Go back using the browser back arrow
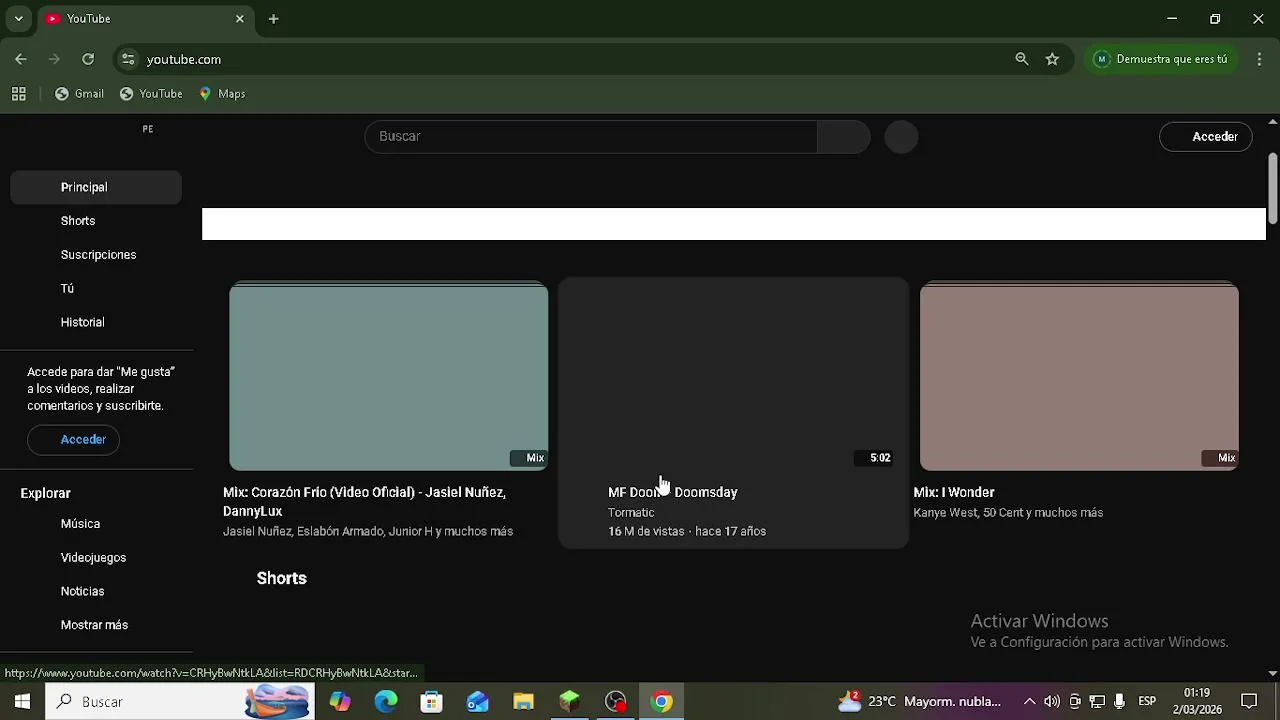The width and height of the screenshot is (1280, 720). 21,59
